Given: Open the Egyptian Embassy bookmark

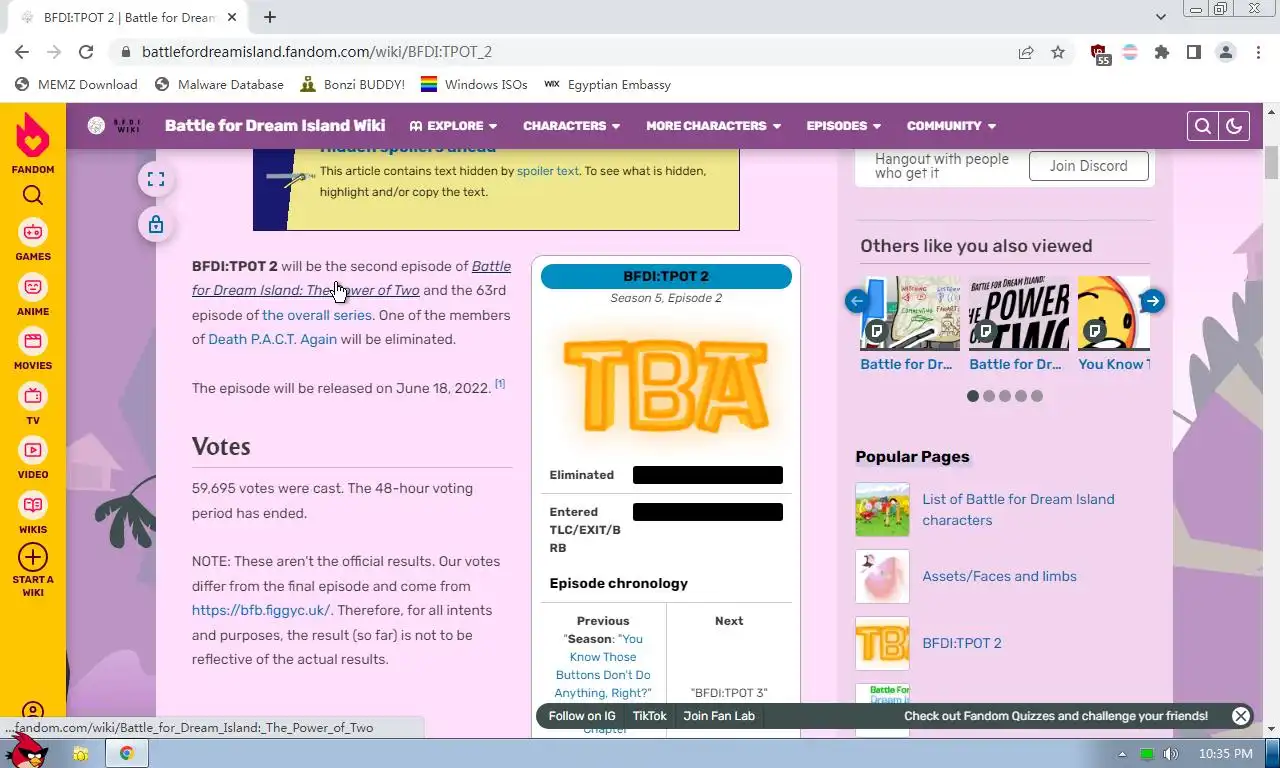Looking at the screenshot, I should click(607, 85).
